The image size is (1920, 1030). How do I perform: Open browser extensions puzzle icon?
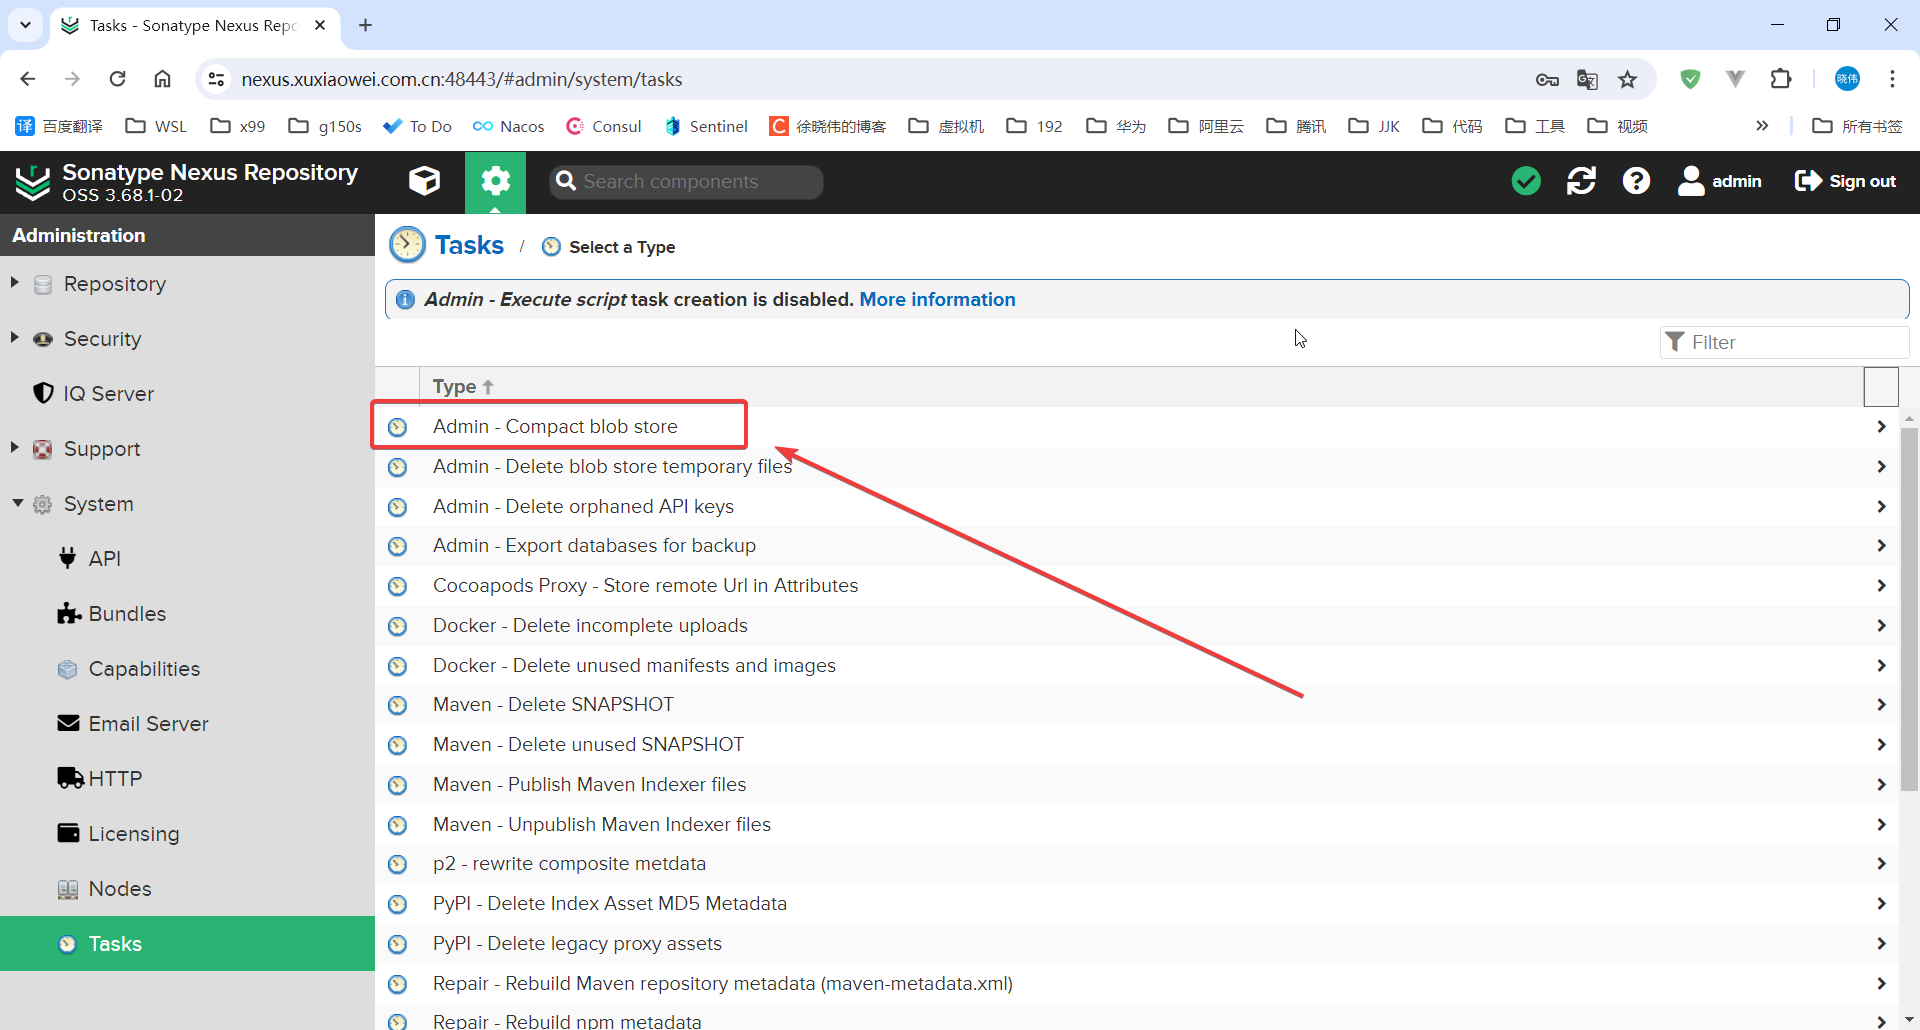(1781, 79)
